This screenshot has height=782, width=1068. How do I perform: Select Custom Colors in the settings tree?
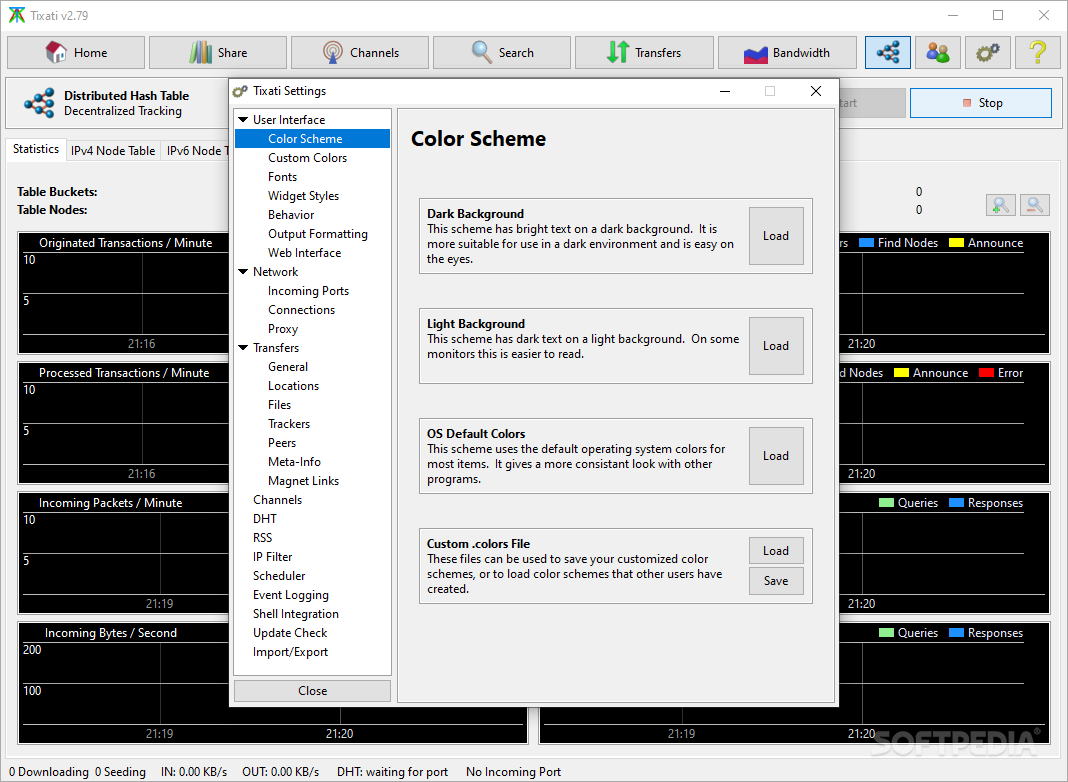[x=307, y=157]
